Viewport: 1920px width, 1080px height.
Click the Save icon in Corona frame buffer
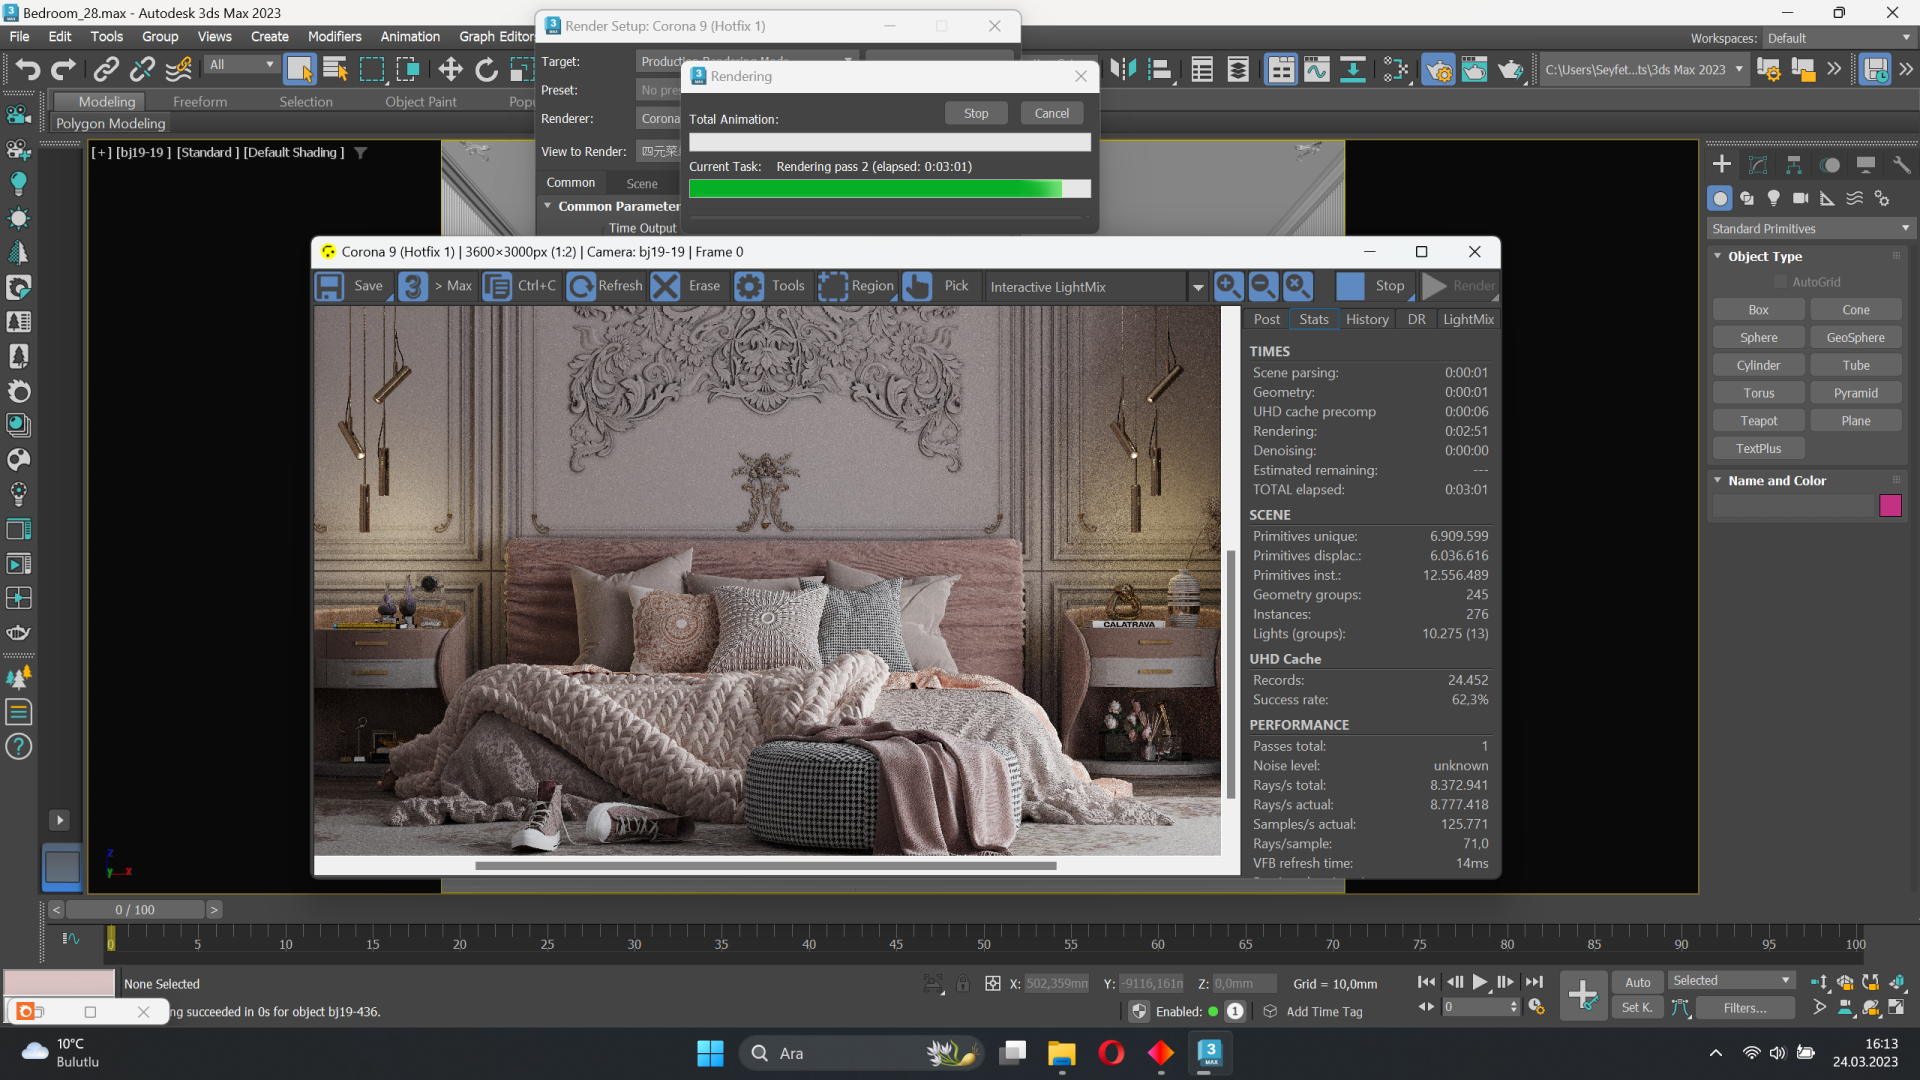330,286
